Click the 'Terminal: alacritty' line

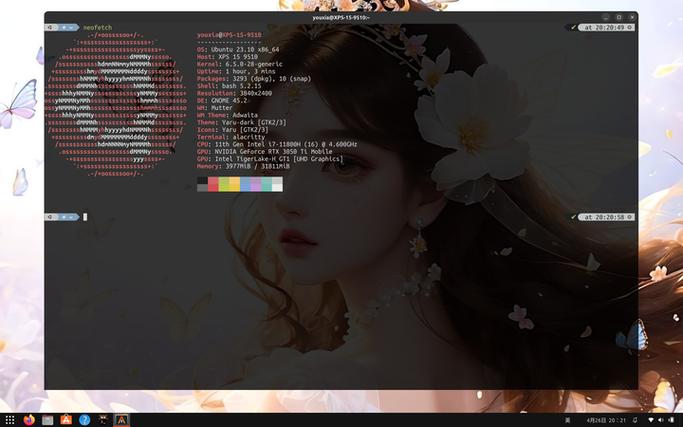[231, 137]
